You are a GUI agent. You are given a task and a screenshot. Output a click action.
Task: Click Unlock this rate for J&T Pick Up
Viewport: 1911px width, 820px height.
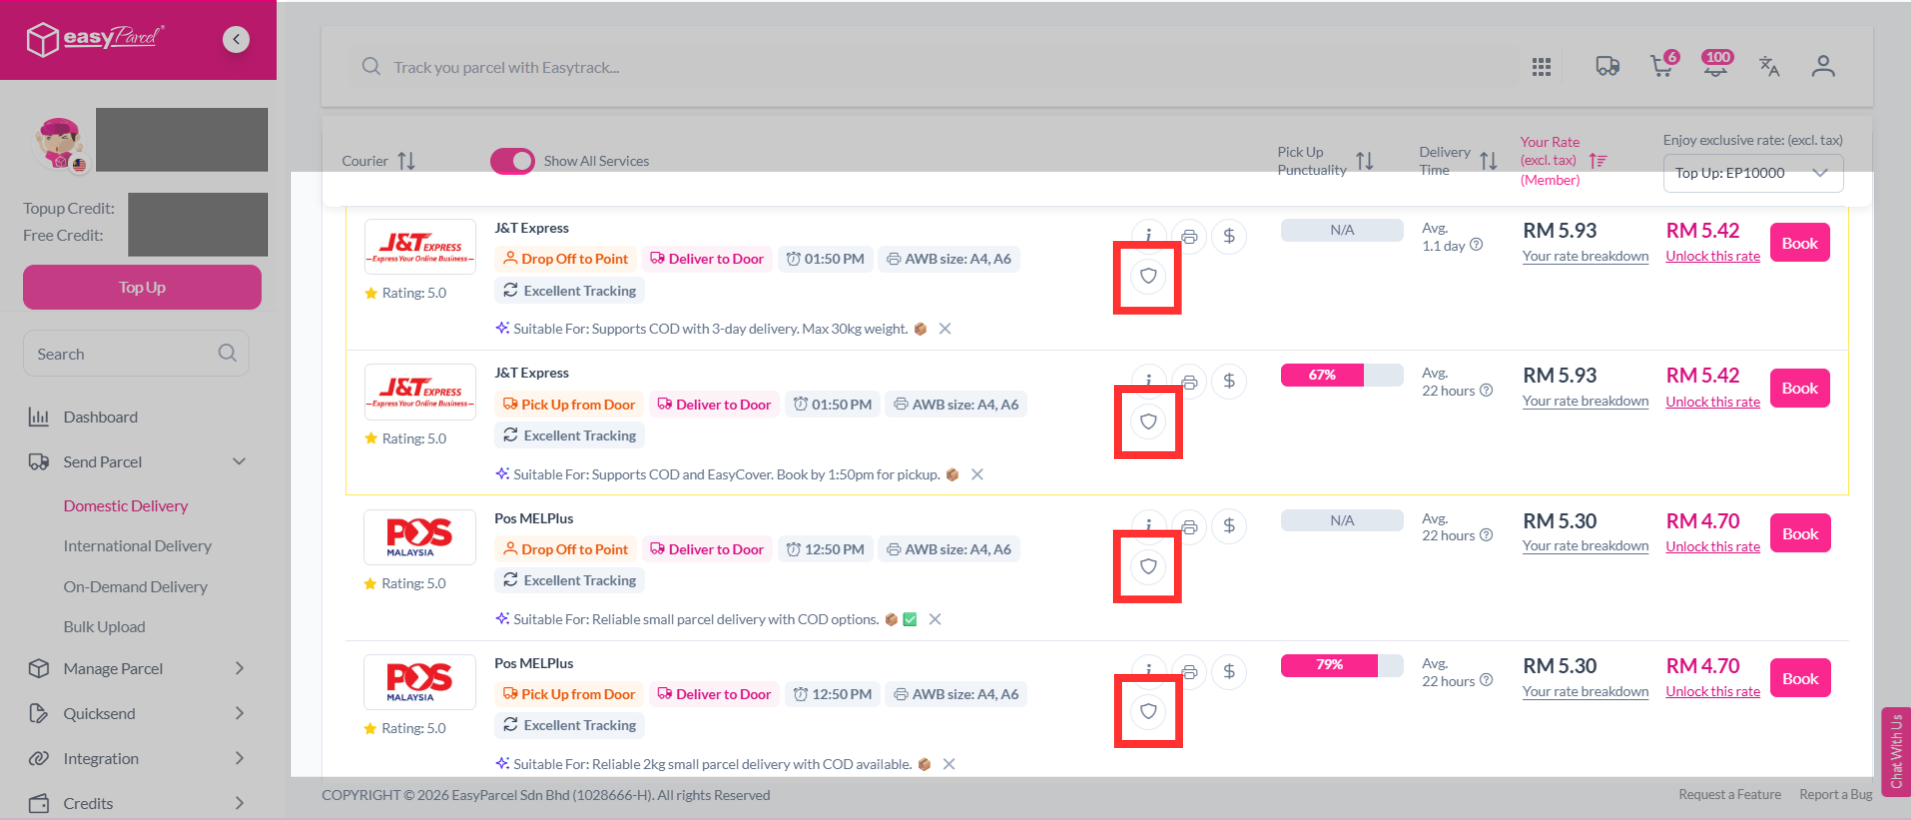click(x=1712, y=402)
